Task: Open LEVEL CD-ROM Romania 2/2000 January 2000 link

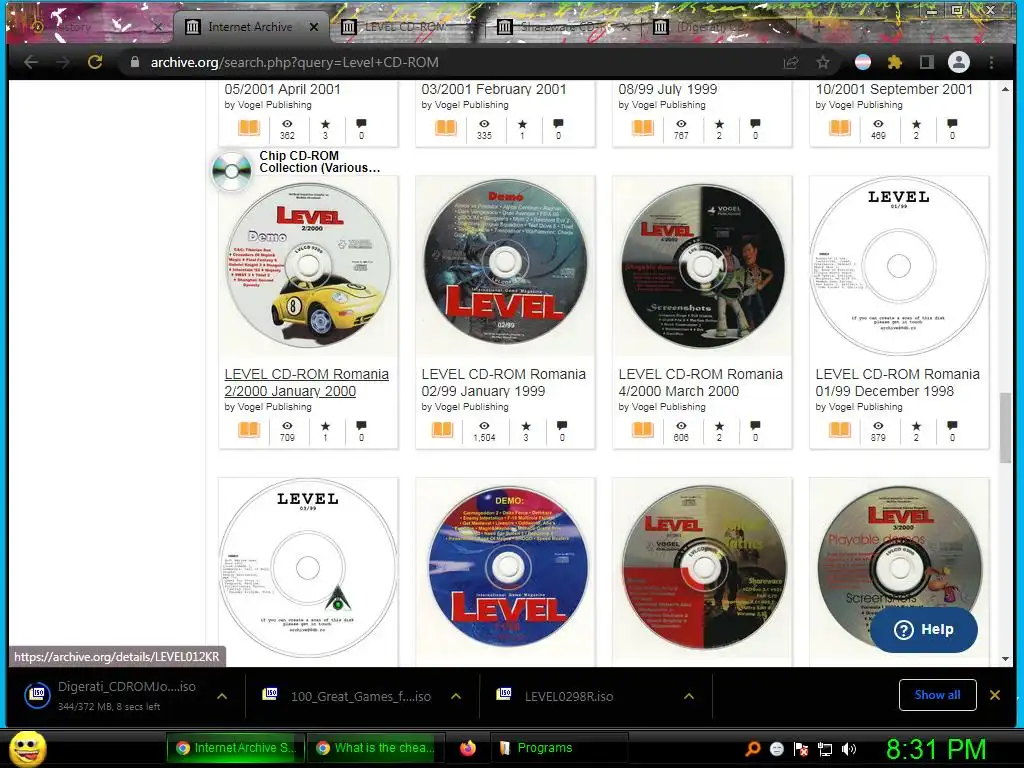Action: [x=306, y=383]
